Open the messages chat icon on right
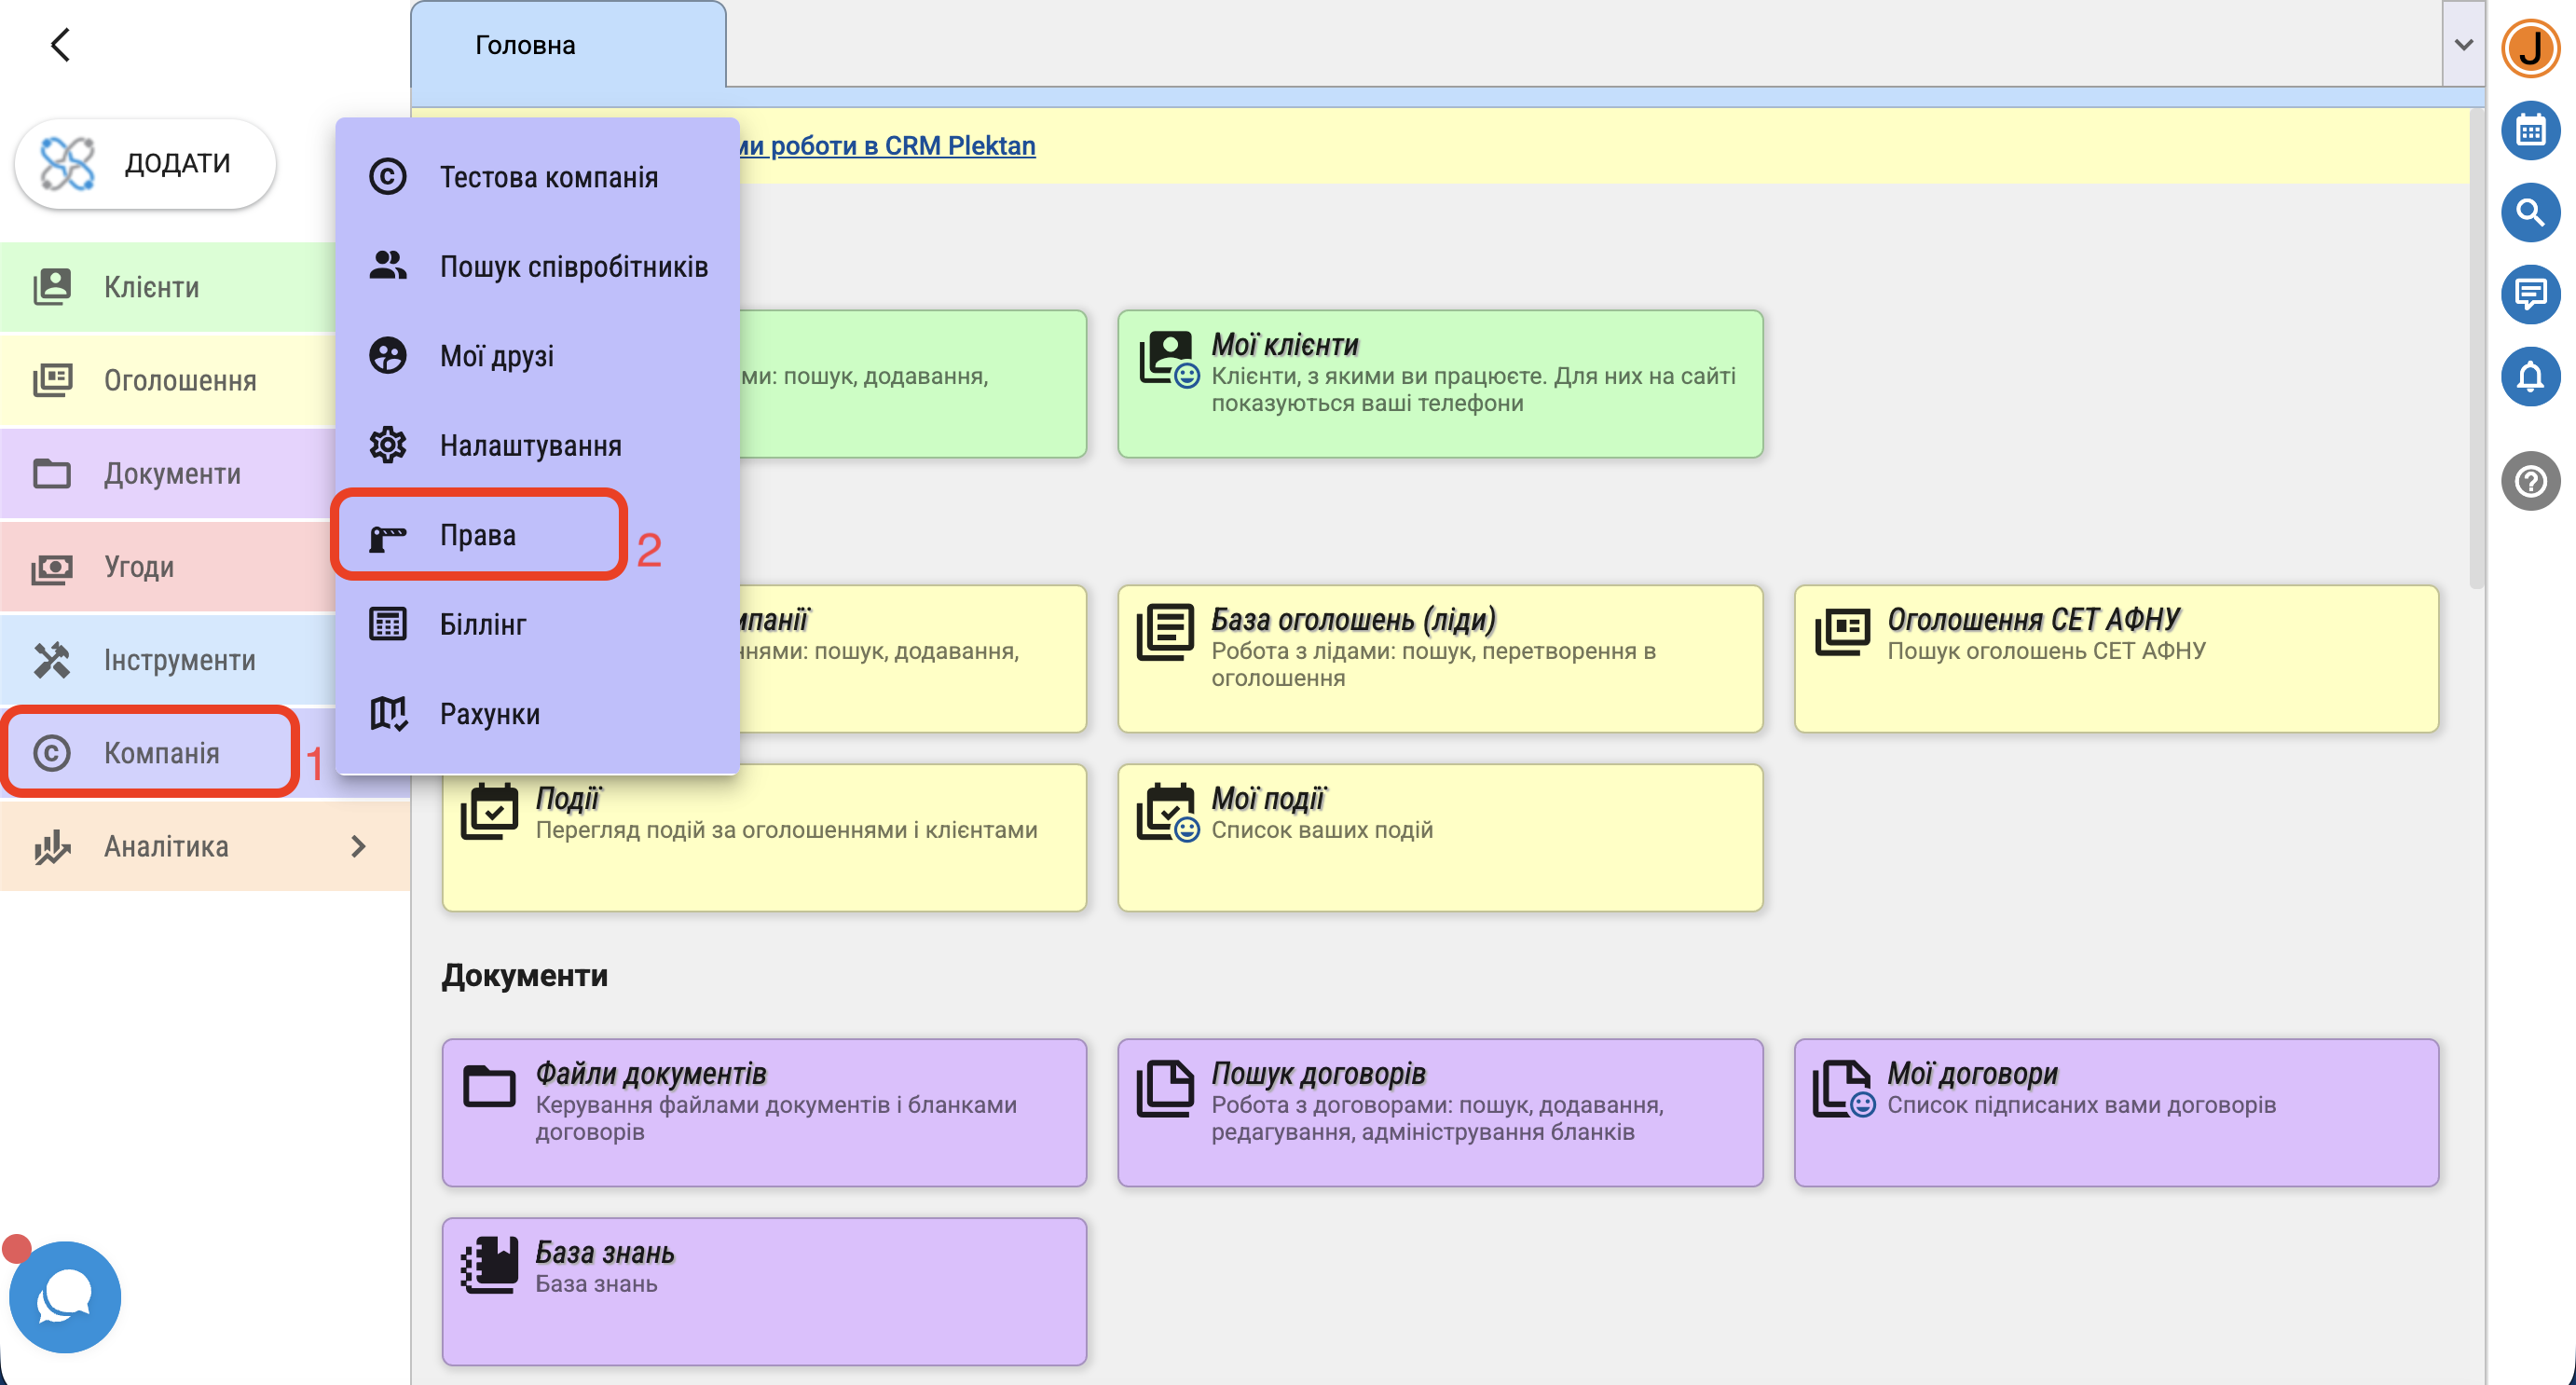This screenshot has width=2576, height=1385. tap(2529, 294)
